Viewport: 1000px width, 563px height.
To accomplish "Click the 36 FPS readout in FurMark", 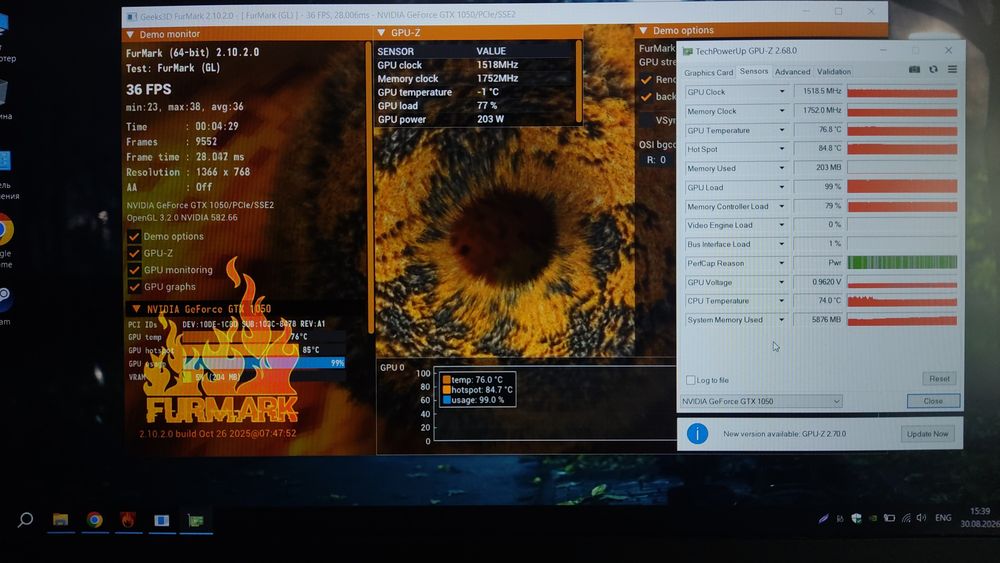I will [x=149, y=89].
